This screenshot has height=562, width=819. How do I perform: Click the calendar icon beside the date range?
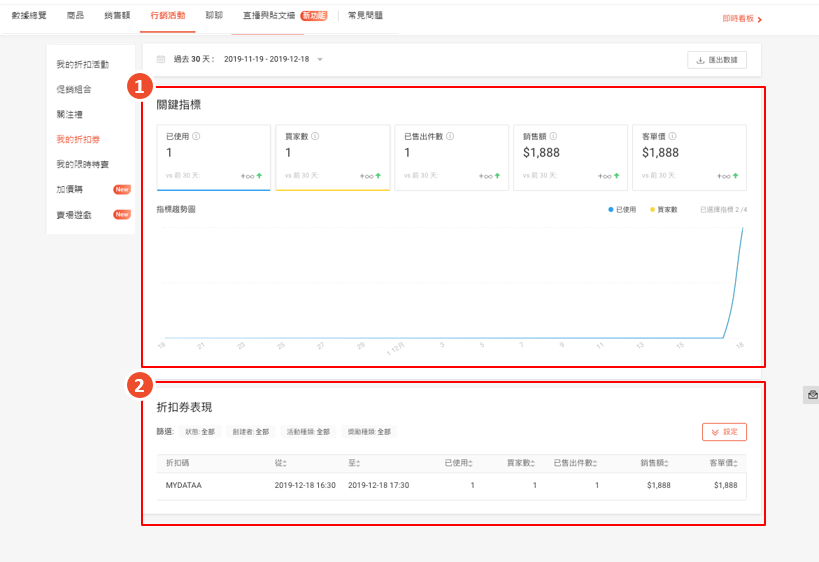[161, 60]
